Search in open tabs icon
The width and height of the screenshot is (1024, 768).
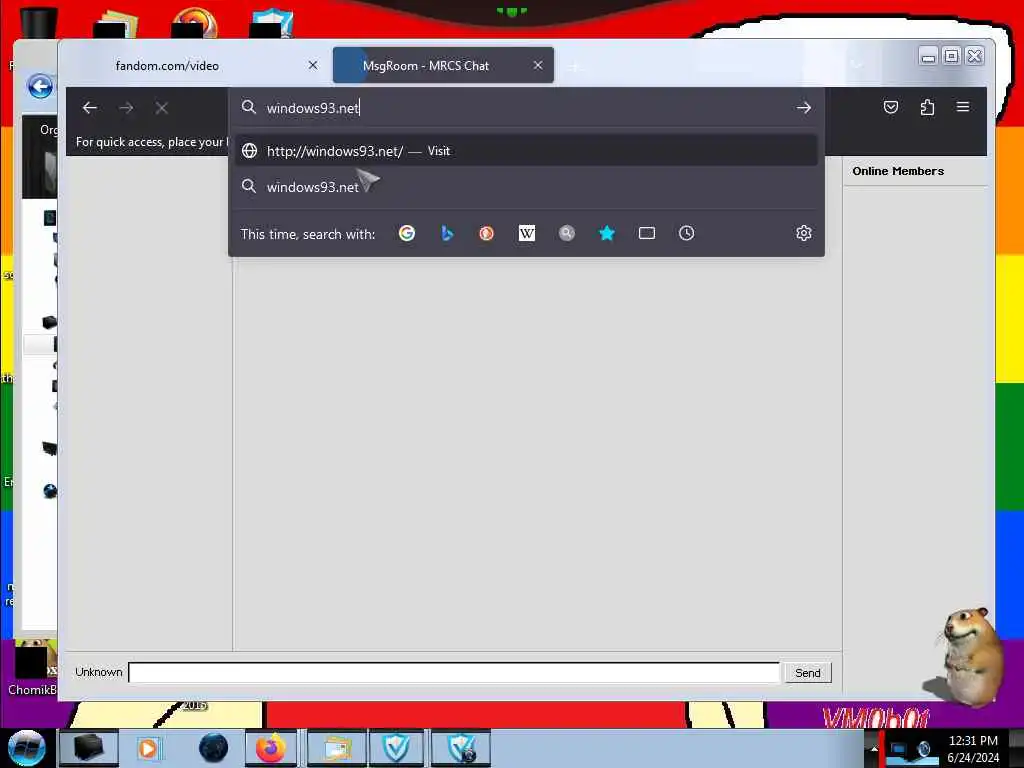click(647, 233)
